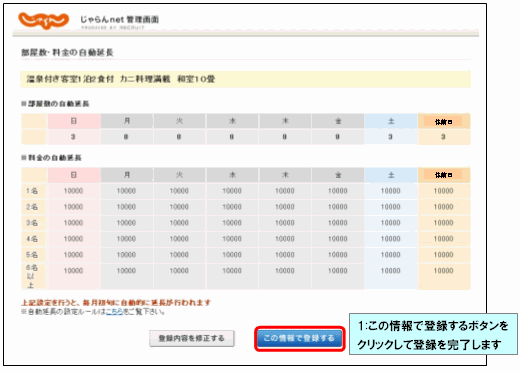Image resolution: width=520 pixels, height=371 pixels.
Task: Click the 1名 price for 日
Action: pyautogui.click(x=73, y=191)
